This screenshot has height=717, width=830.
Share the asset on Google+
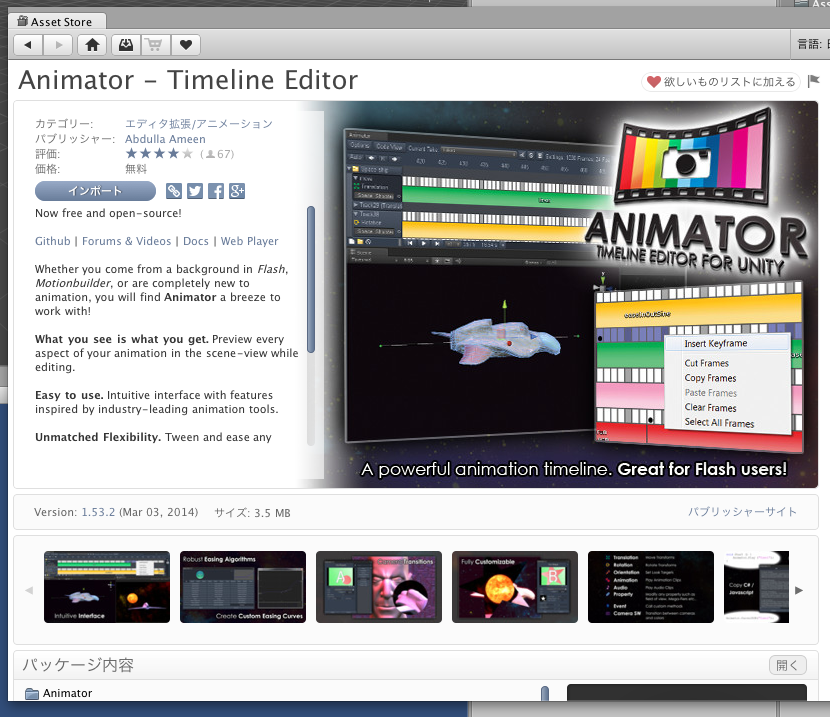click(236, 191)
